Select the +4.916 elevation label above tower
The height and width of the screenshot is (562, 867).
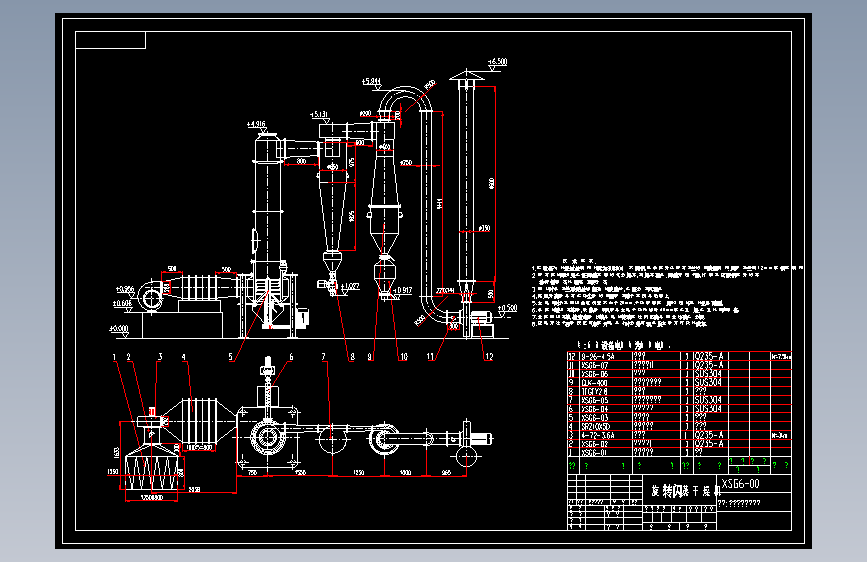pyautogui.click(x=257, y=124)
